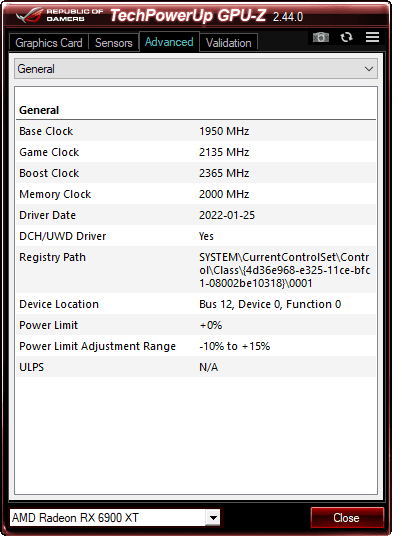Select the Base Clock row

(x=196, y=131)
